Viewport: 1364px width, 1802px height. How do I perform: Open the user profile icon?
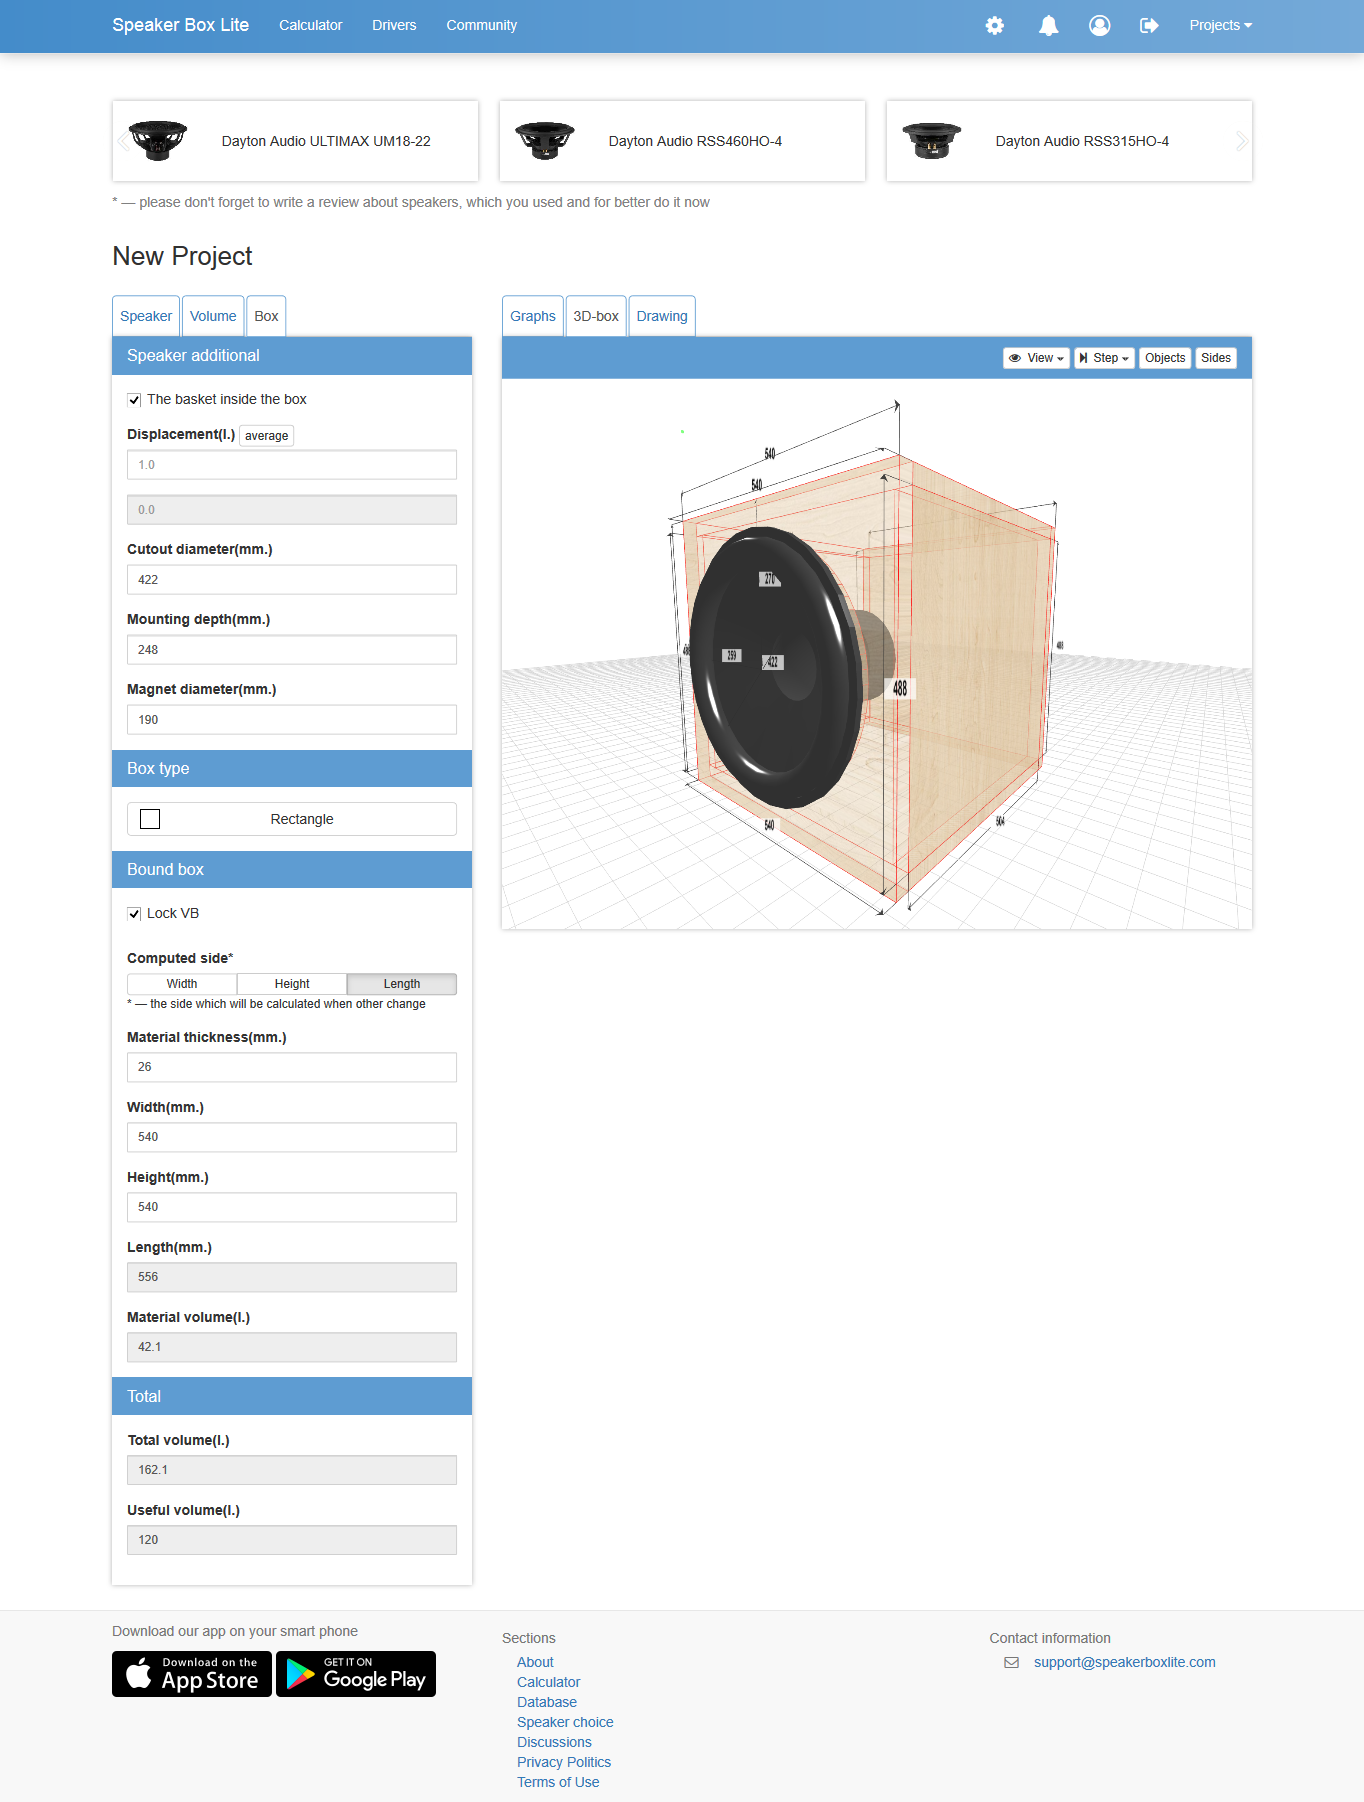point(1099,26)
